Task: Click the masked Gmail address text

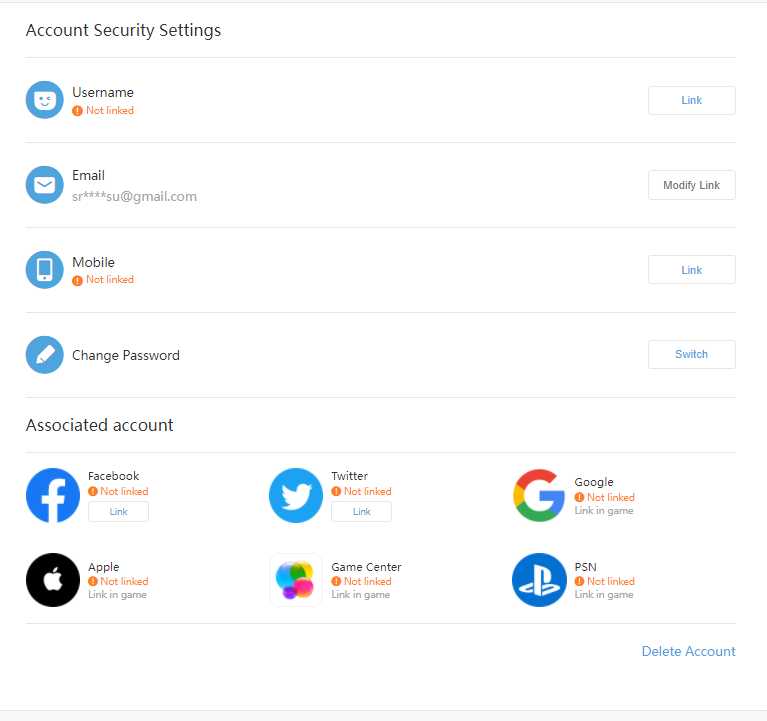Action: pos(134,196)
